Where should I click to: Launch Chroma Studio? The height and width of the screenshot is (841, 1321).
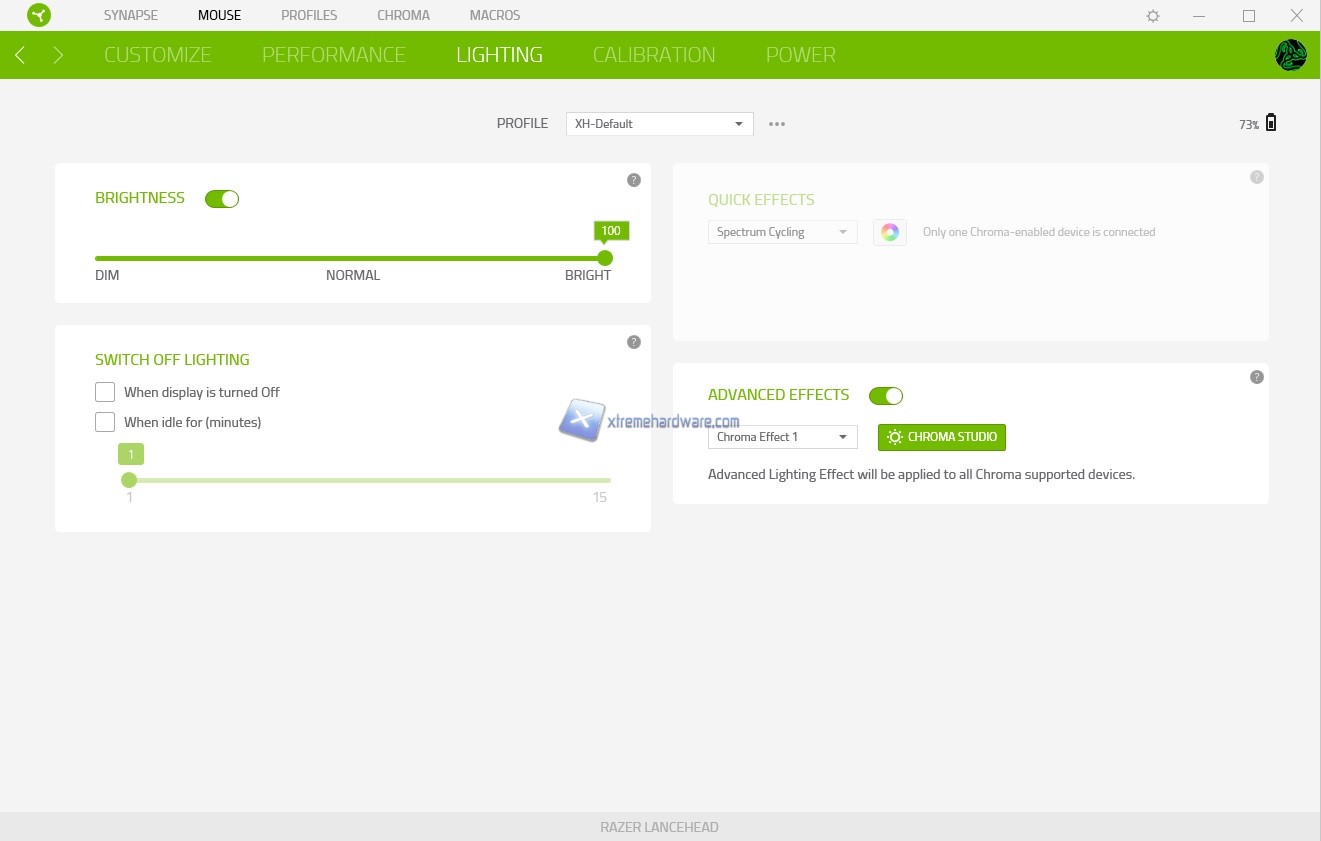pyautogui.click(x=941, y=437)
